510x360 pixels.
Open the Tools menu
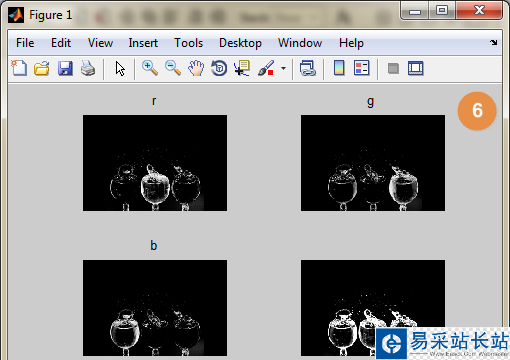point(188,43)
